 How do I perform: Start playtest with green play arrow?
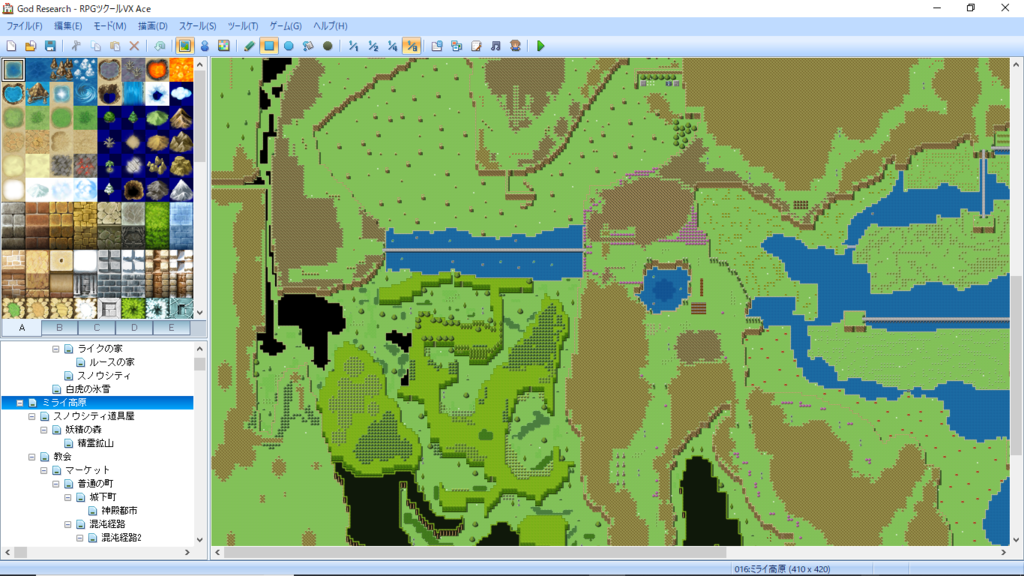coord(541,46)
